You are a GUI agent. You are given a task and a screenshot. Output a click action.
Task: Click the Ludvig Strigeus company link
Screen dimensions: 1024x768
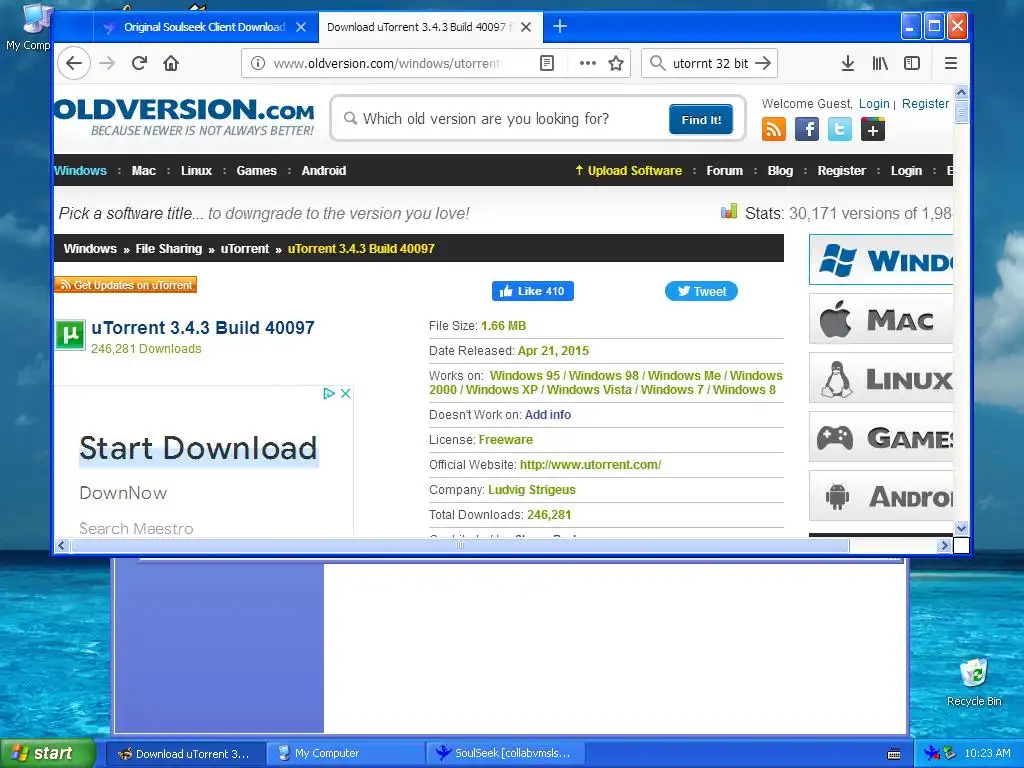(532, 490)
